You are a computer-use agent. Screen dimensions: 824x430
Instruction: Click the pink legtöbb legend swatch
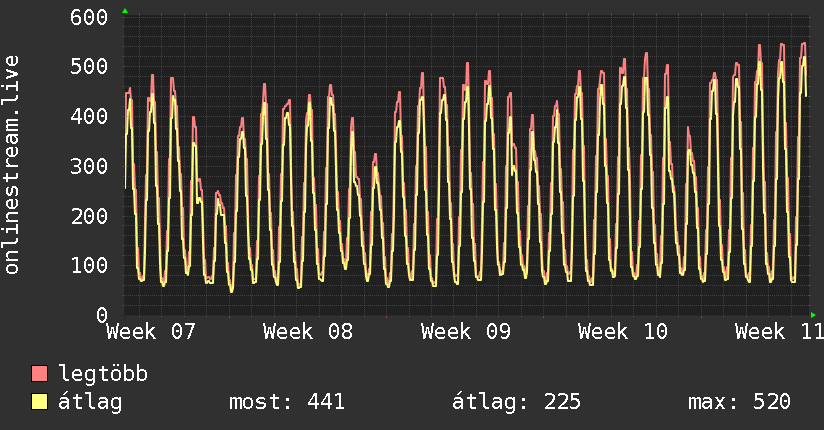(39, 374)
